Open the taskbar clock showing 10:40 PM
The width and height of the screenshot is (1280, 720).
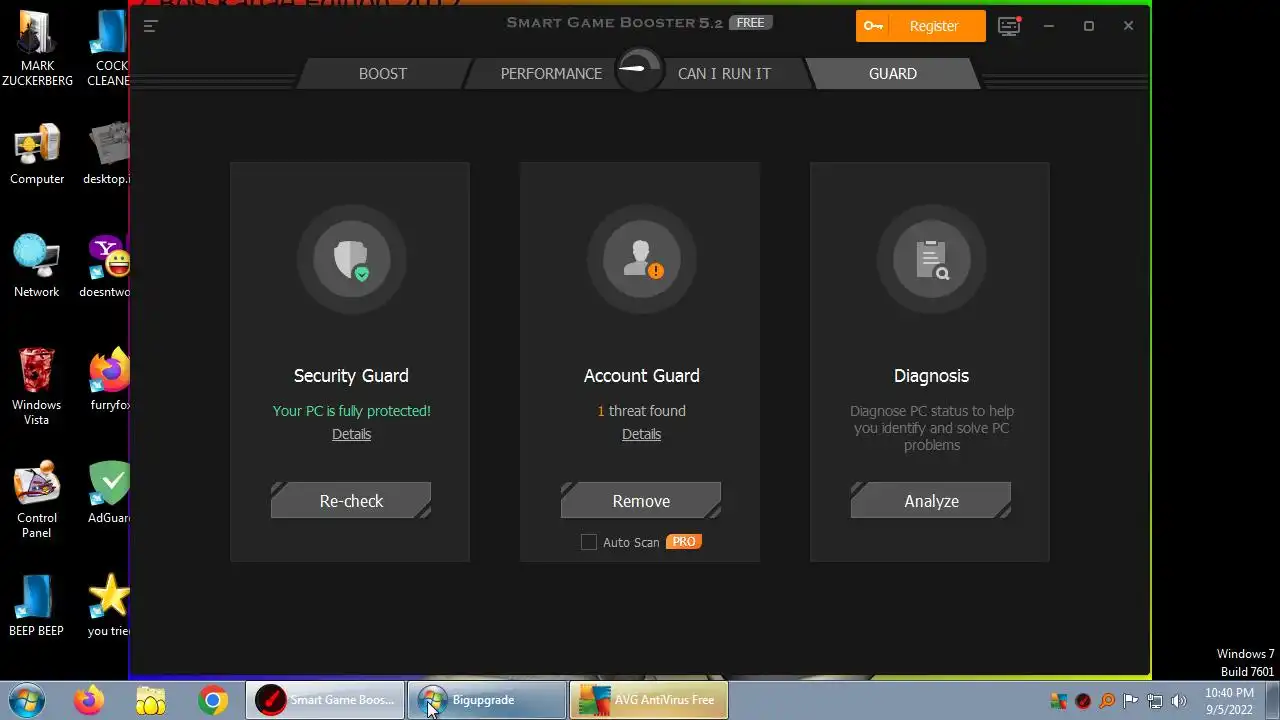pyautogui.click(x=1229, y=701)
